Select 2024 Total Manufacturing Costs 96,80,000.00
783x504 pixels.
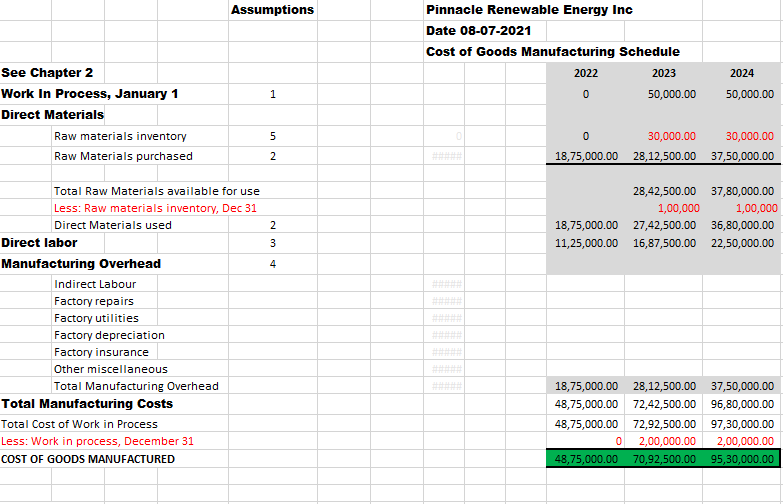[x=742, y=404]
